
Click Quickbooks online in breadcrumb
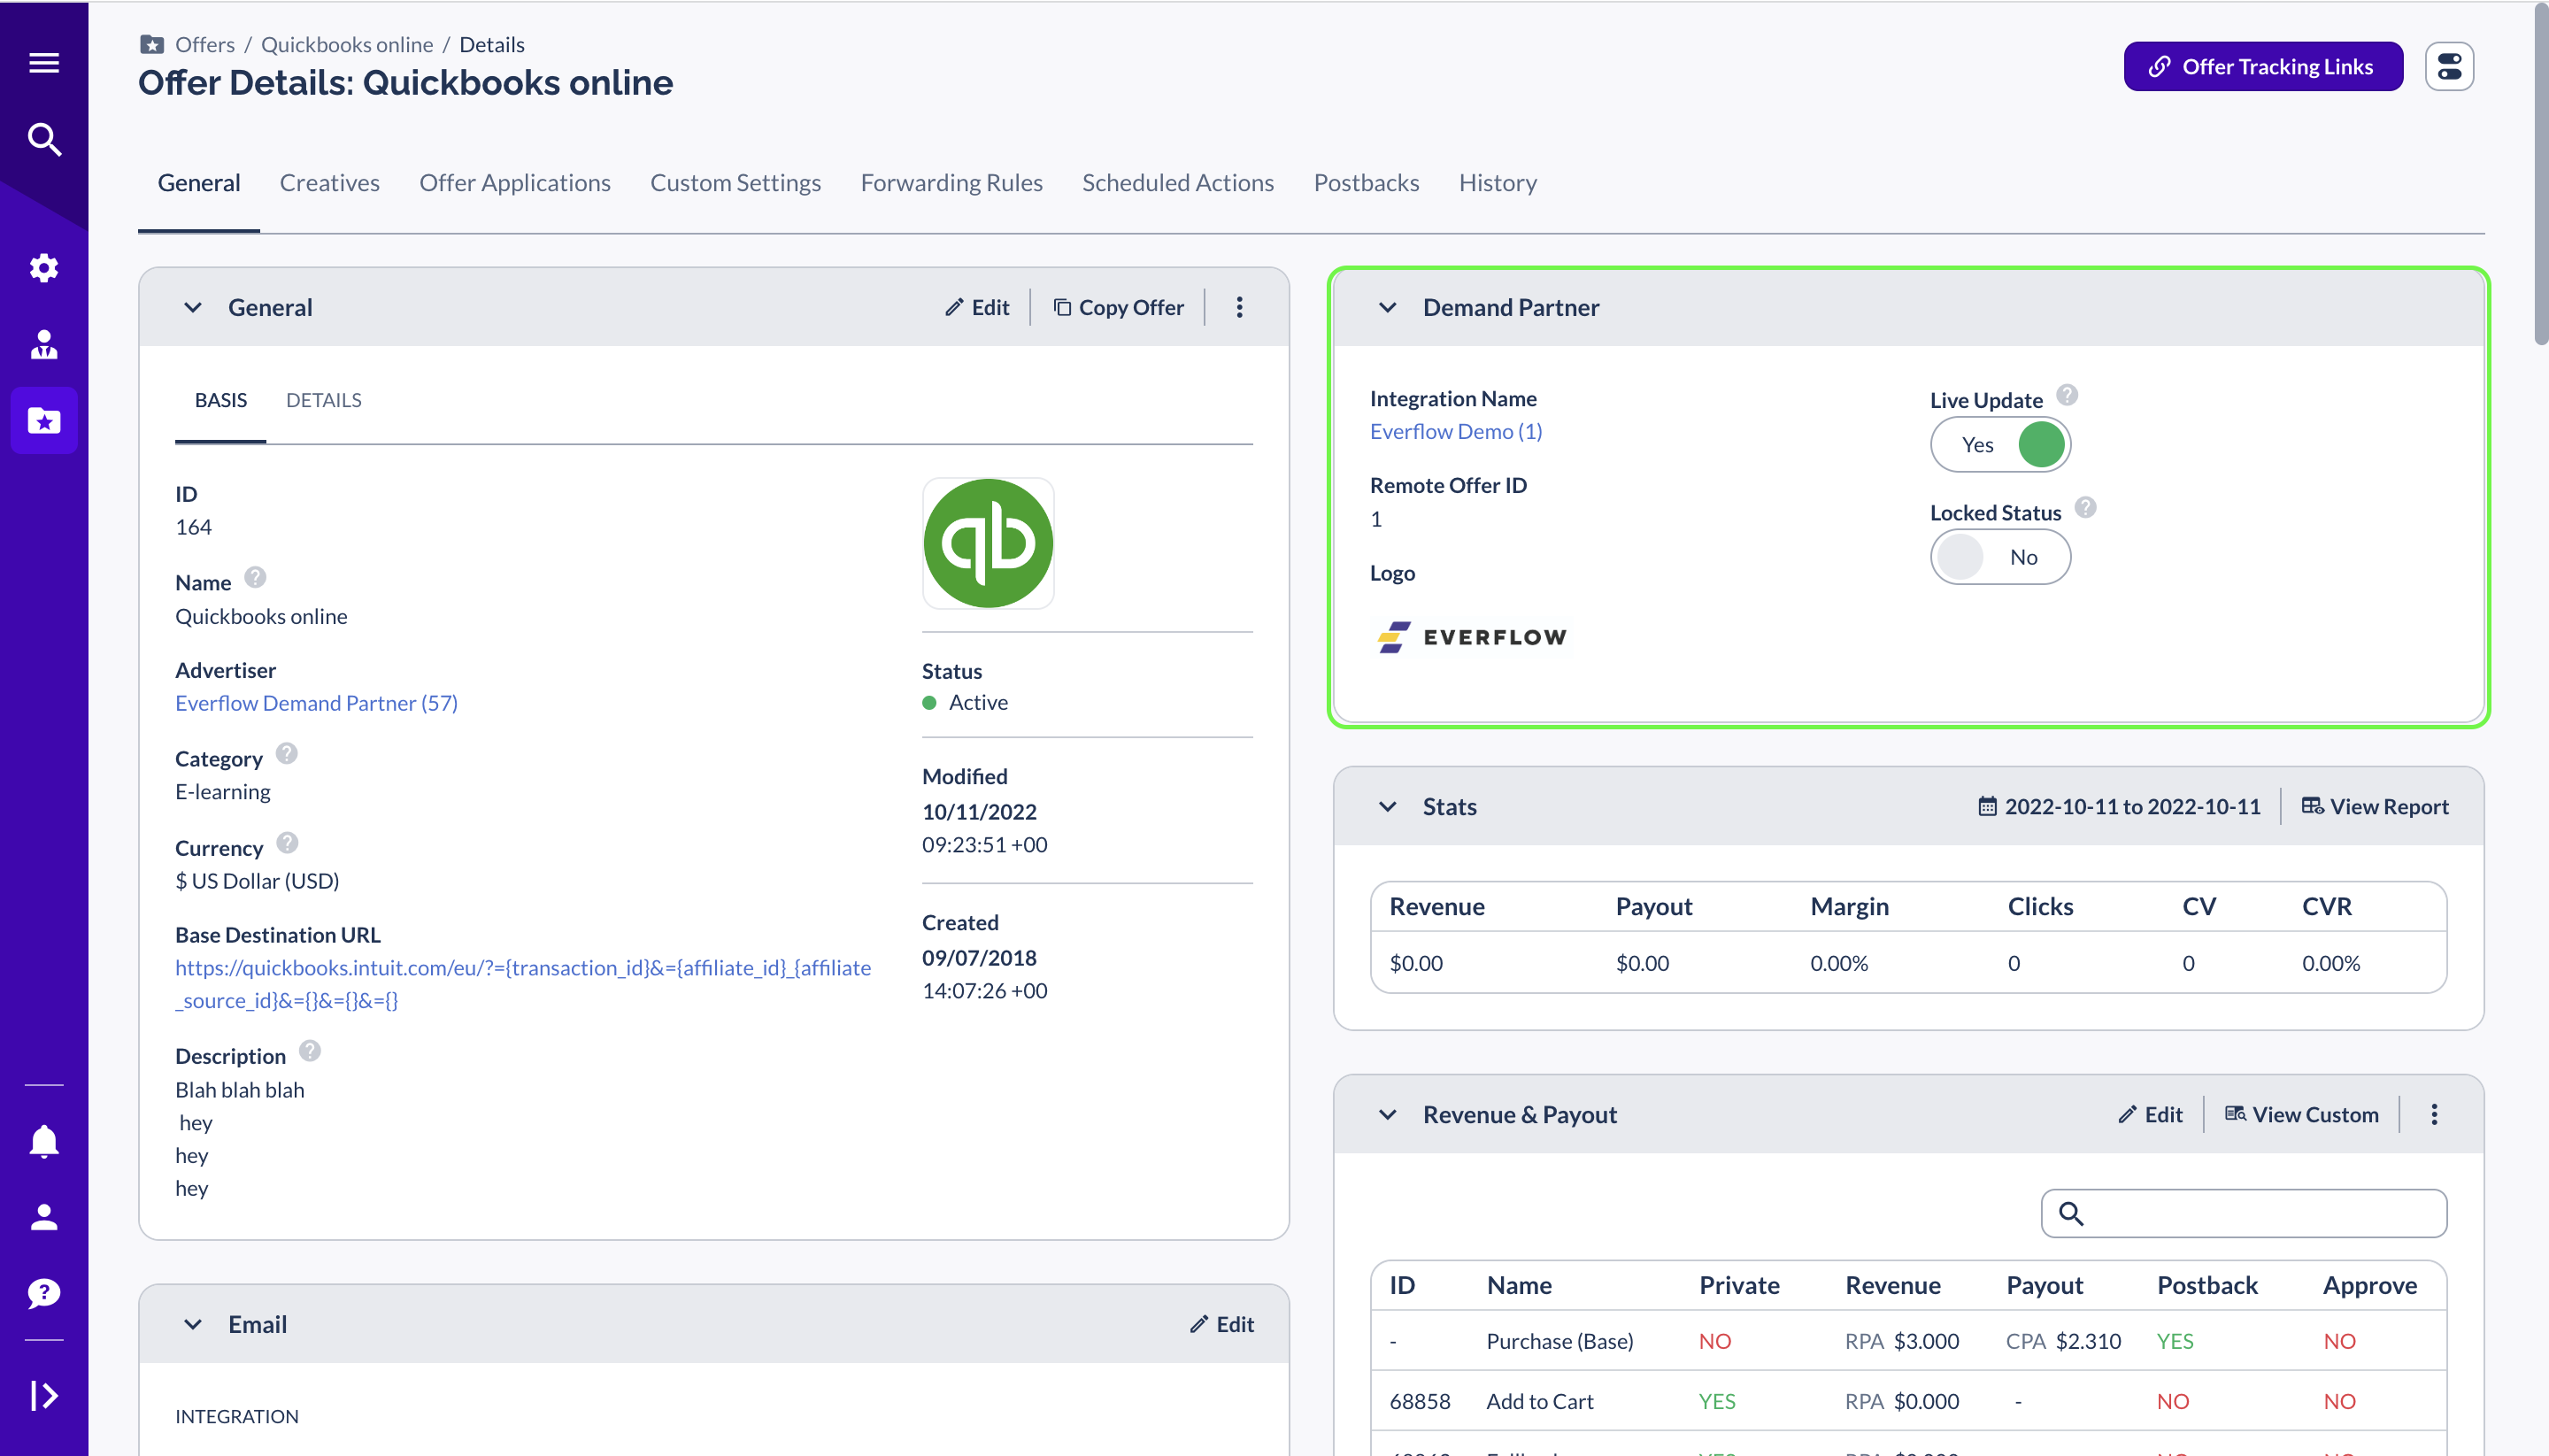point(347,44)
